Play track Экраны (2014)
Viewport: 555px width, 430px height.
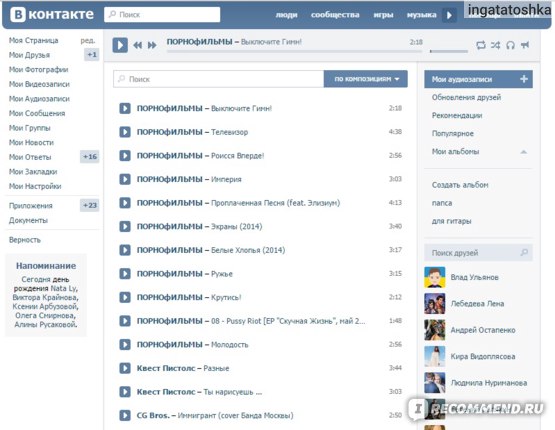(x=125, y=227)
